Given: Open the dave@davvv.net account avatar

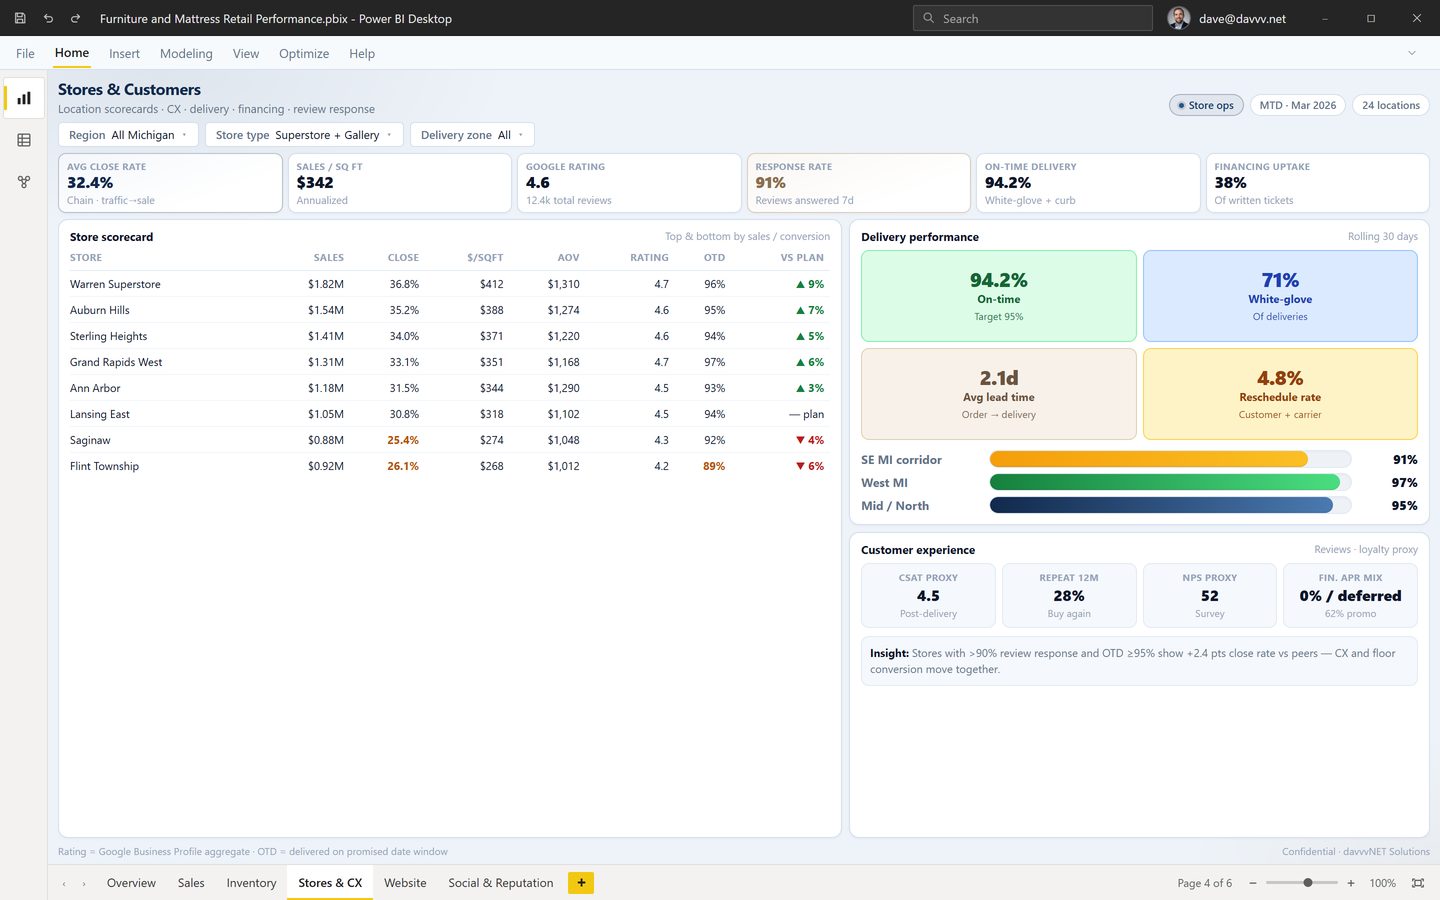Looking at the screenshot, I should coord(1179,18).
